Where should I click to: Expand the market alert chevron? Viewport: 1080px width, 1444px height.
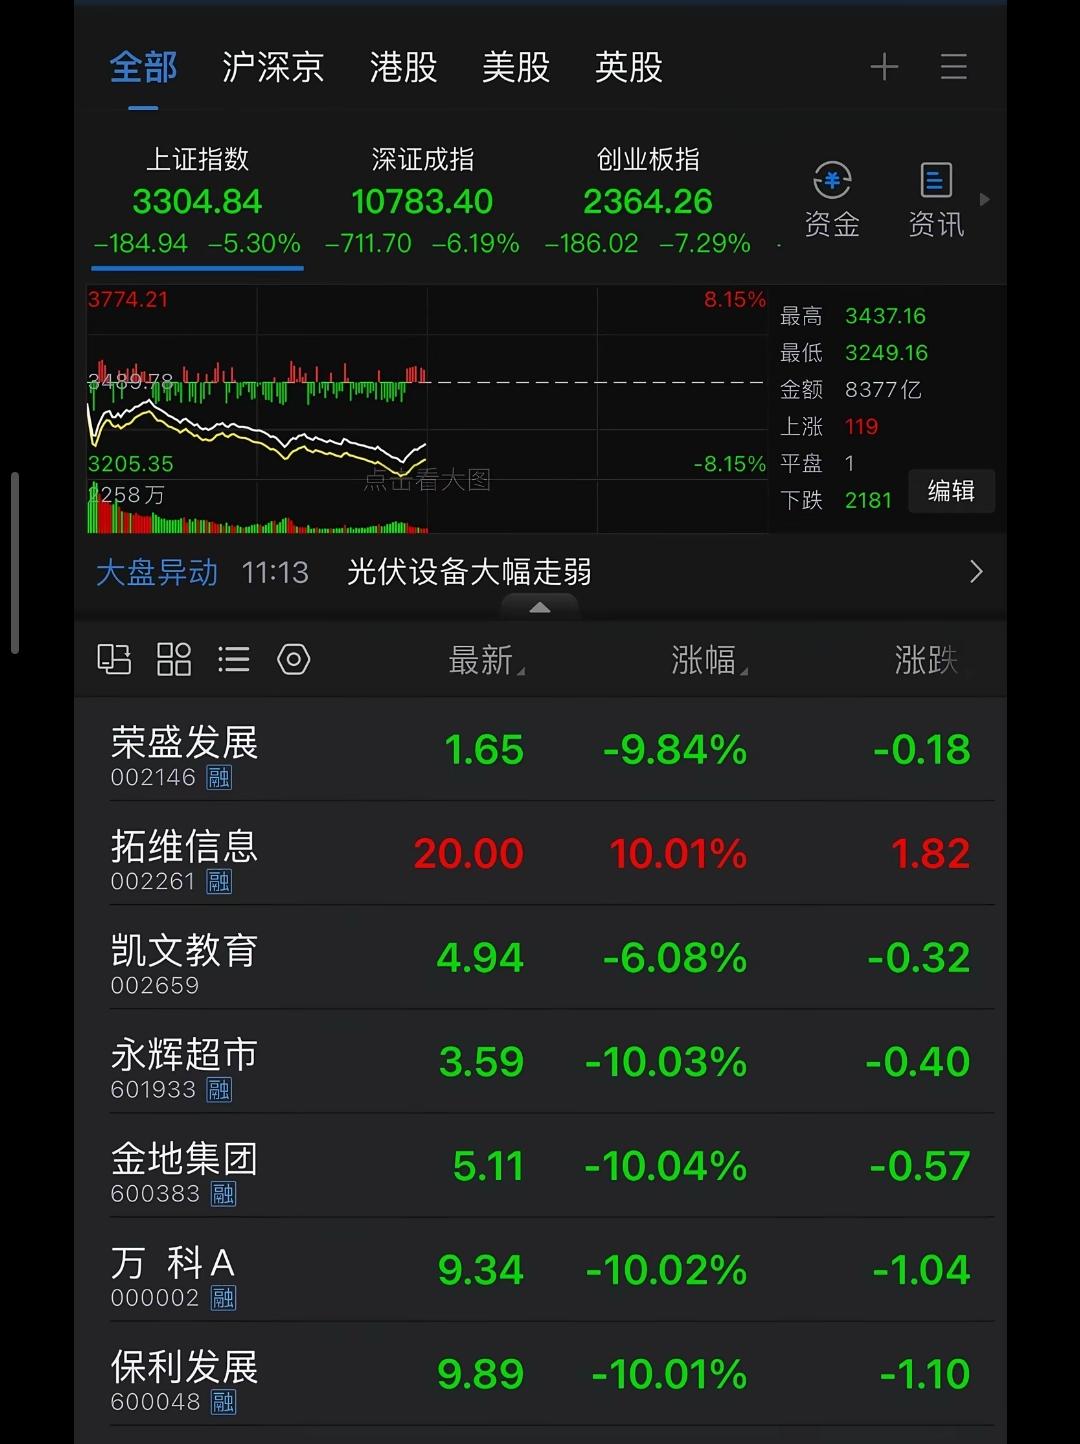tap(977, 572)
